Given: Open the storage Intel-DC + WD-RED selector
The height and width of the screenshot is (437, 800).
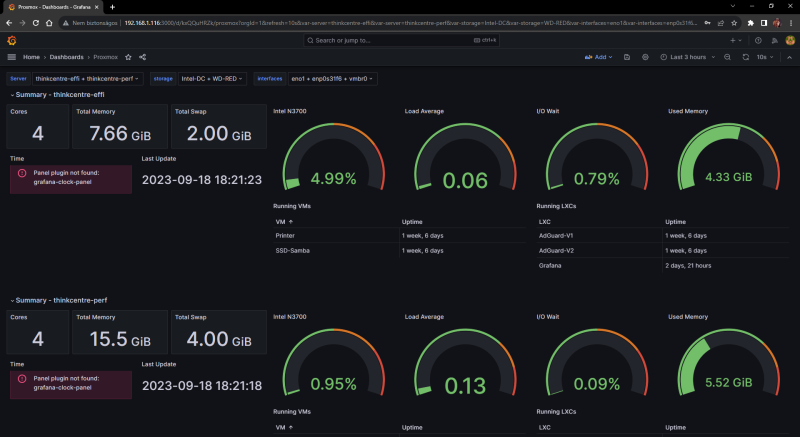Looking at the screenshot, I should pos(212,79).
